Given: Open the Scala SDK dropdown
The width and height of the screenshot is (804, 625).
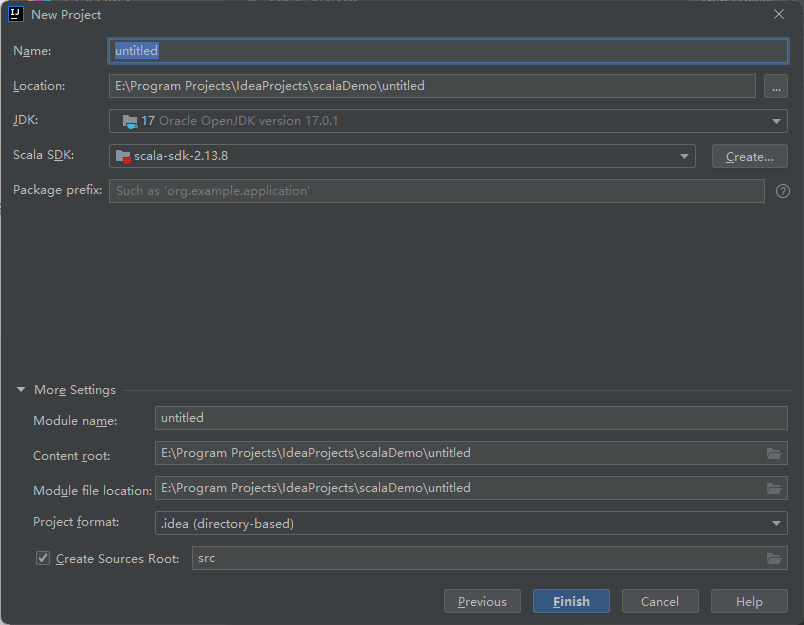Looking at the screenshot, I should coord(684,156).
